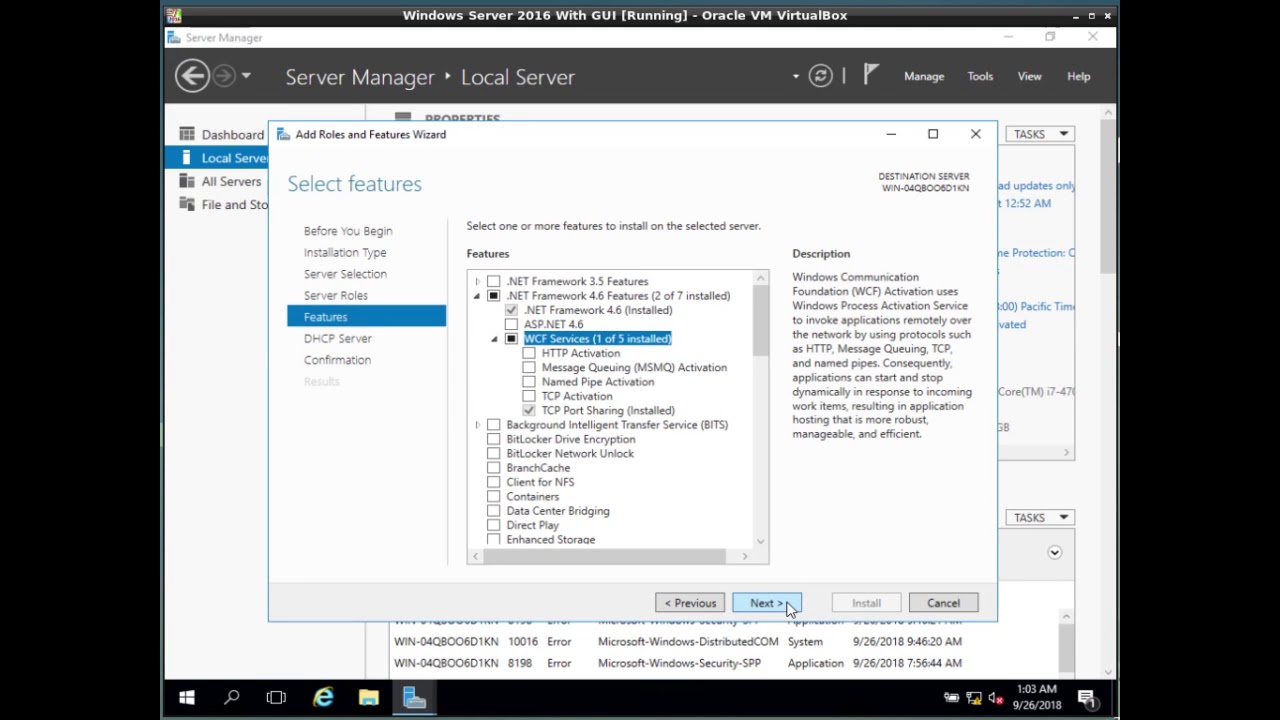Check the BitLocker Drive Encryption checkbox
The image size is (1280, 720).
click(x=494, y=439)
